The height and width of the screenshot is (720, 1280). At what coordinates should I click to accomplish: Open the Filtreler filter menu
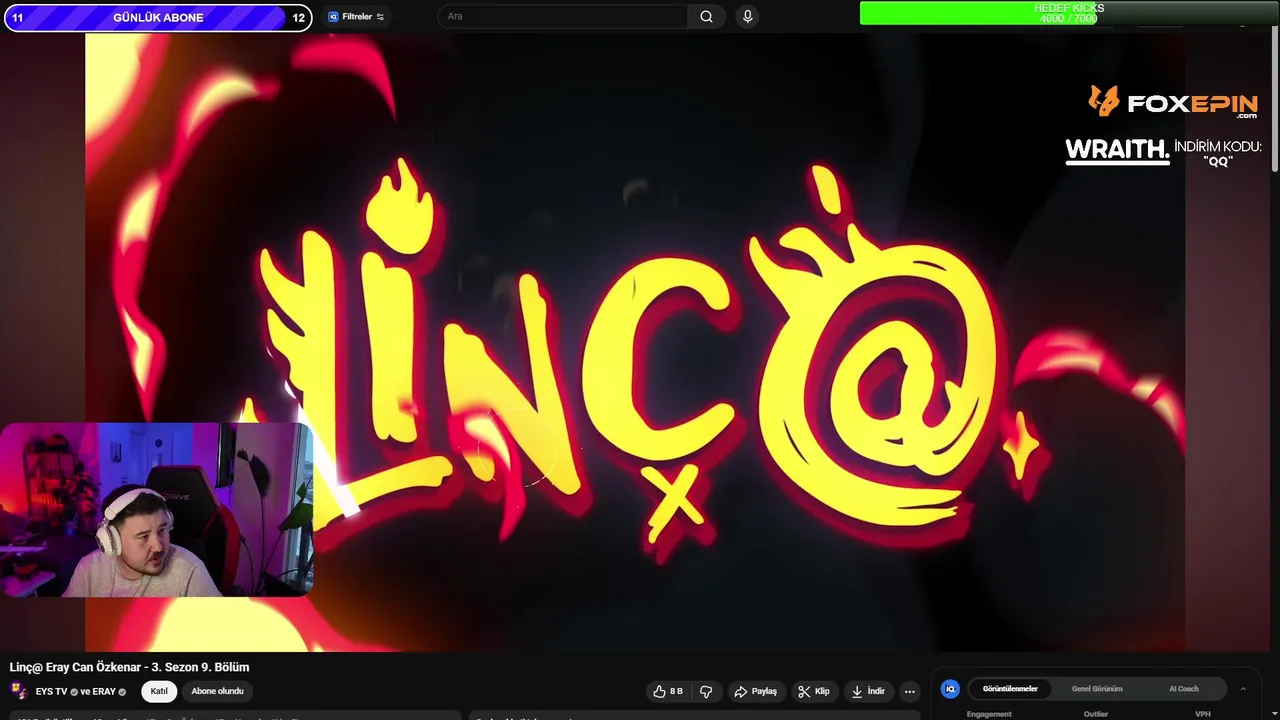[356, 17]
